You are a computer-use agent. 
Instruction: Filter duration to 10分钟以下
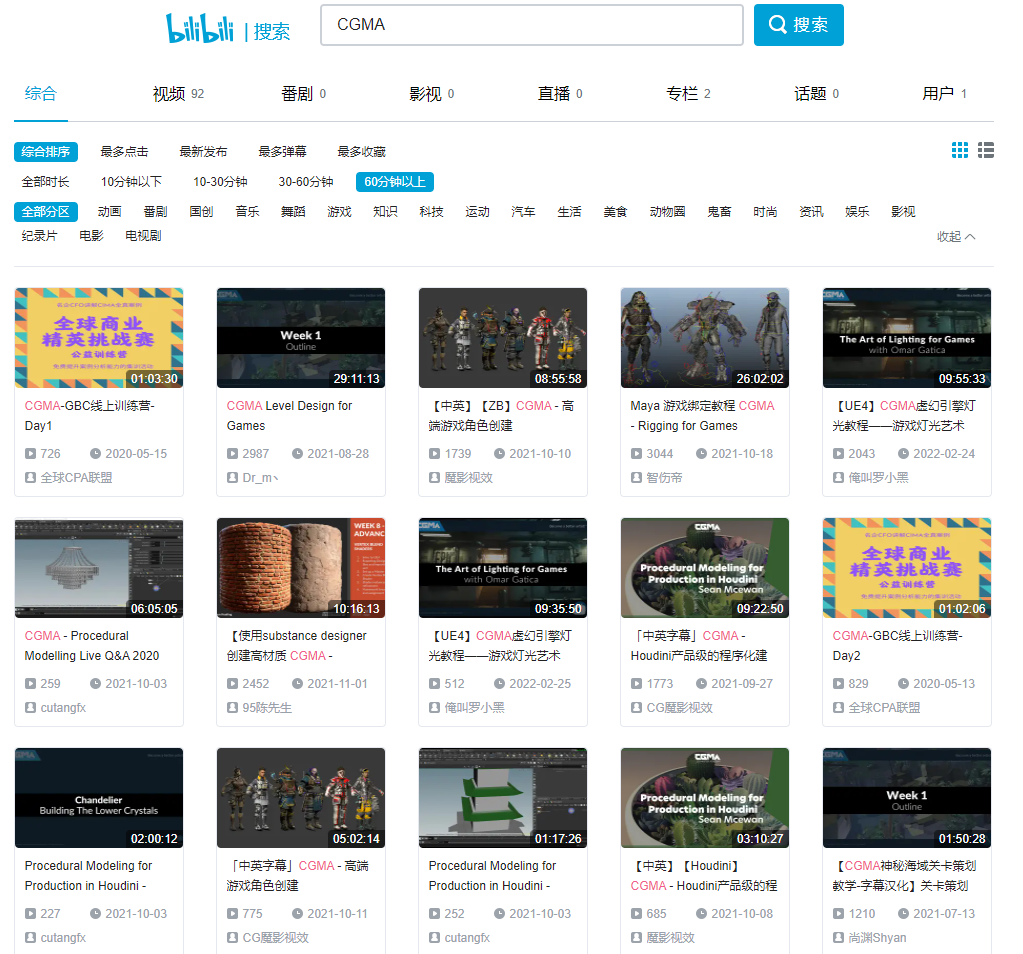coord(131,181)
